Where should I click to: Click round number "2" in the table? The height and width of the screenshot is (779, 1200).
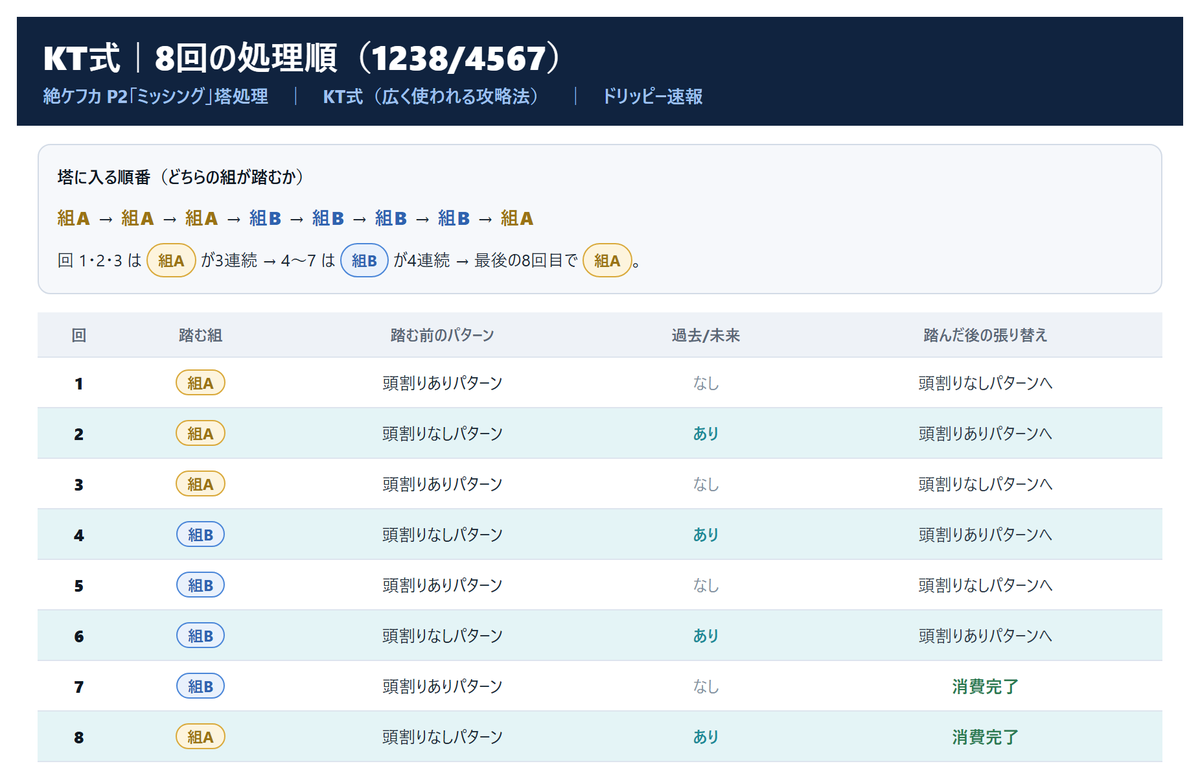point(79,434)
